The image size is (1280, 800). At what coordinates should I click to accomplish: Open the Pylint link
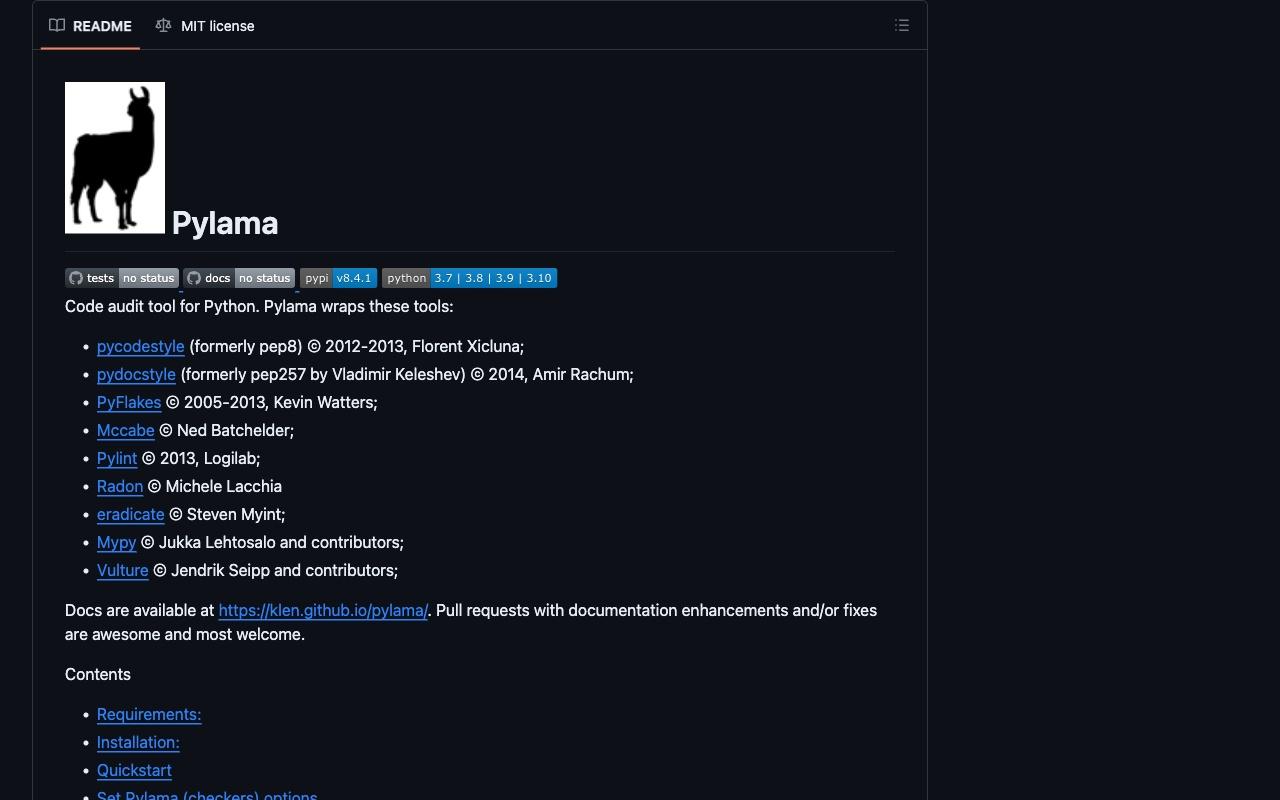click(x=117, y=458)
